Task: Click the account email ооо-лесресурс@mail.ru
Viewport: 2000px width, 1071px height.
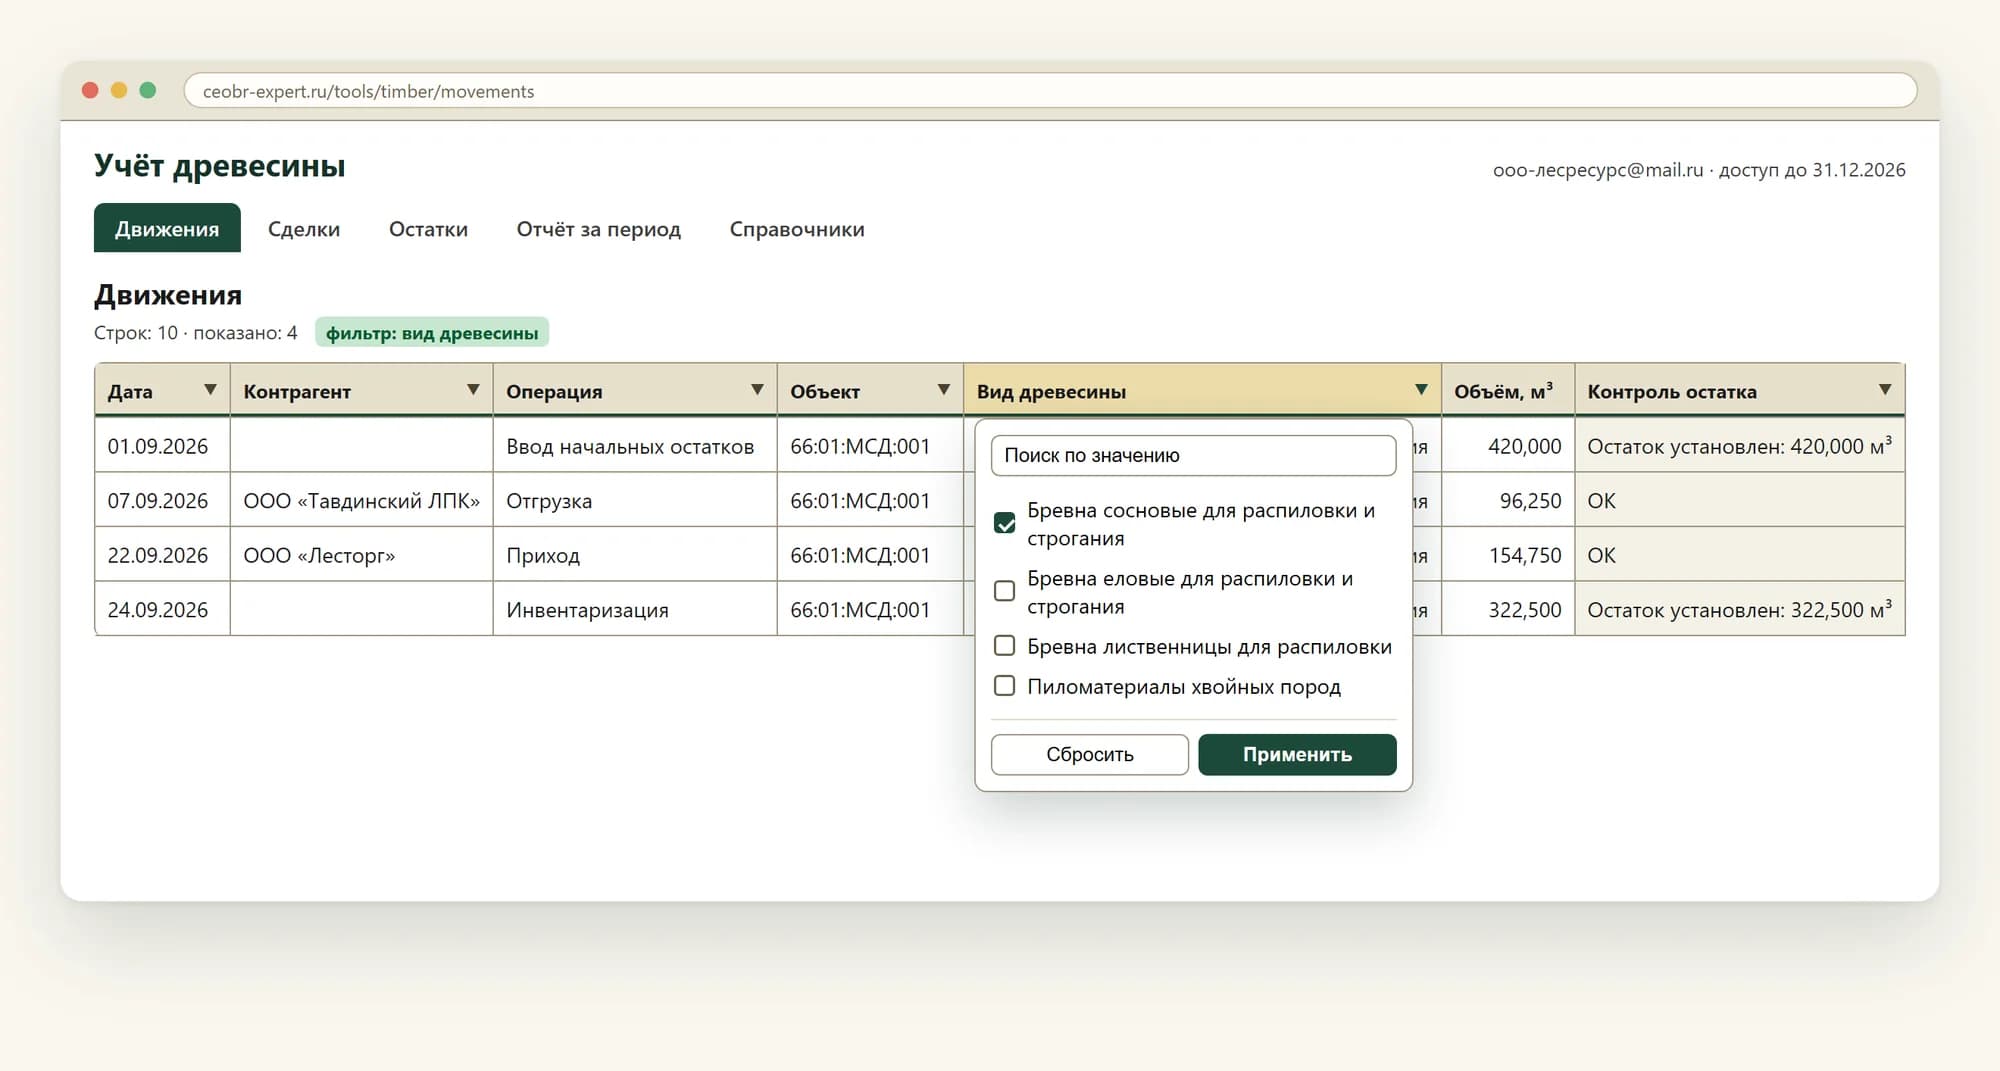Action: (x=1597, y=170)
